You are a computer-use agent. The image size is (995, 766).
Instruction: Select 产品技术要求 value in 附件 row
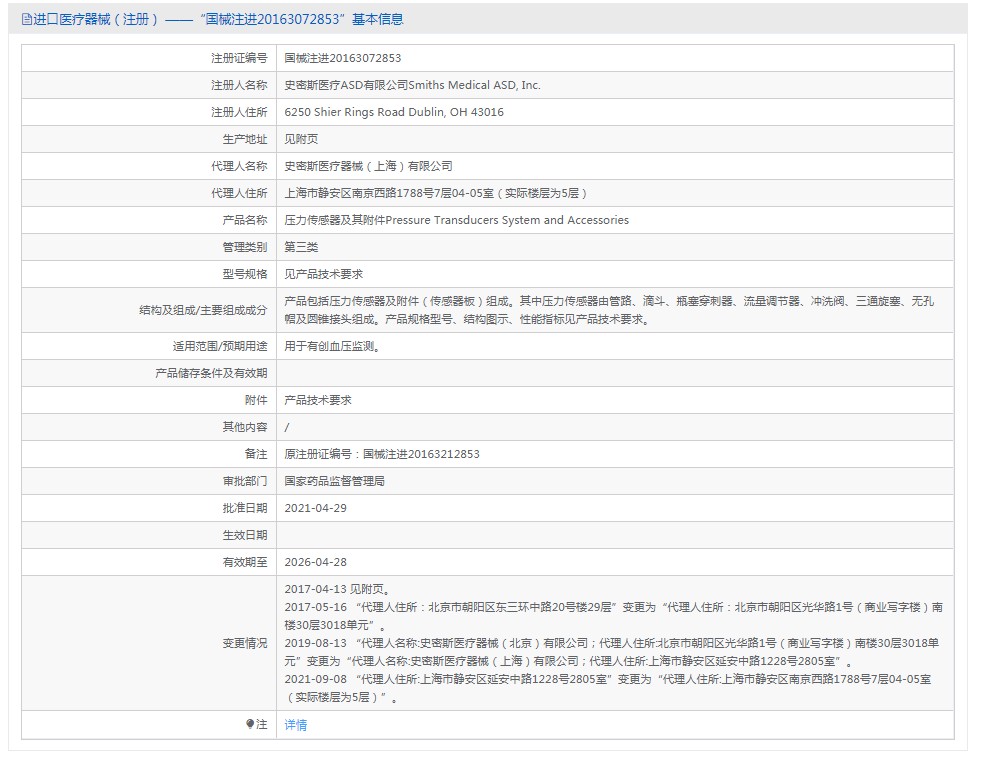pyautogui.click(x=317, y=400)
